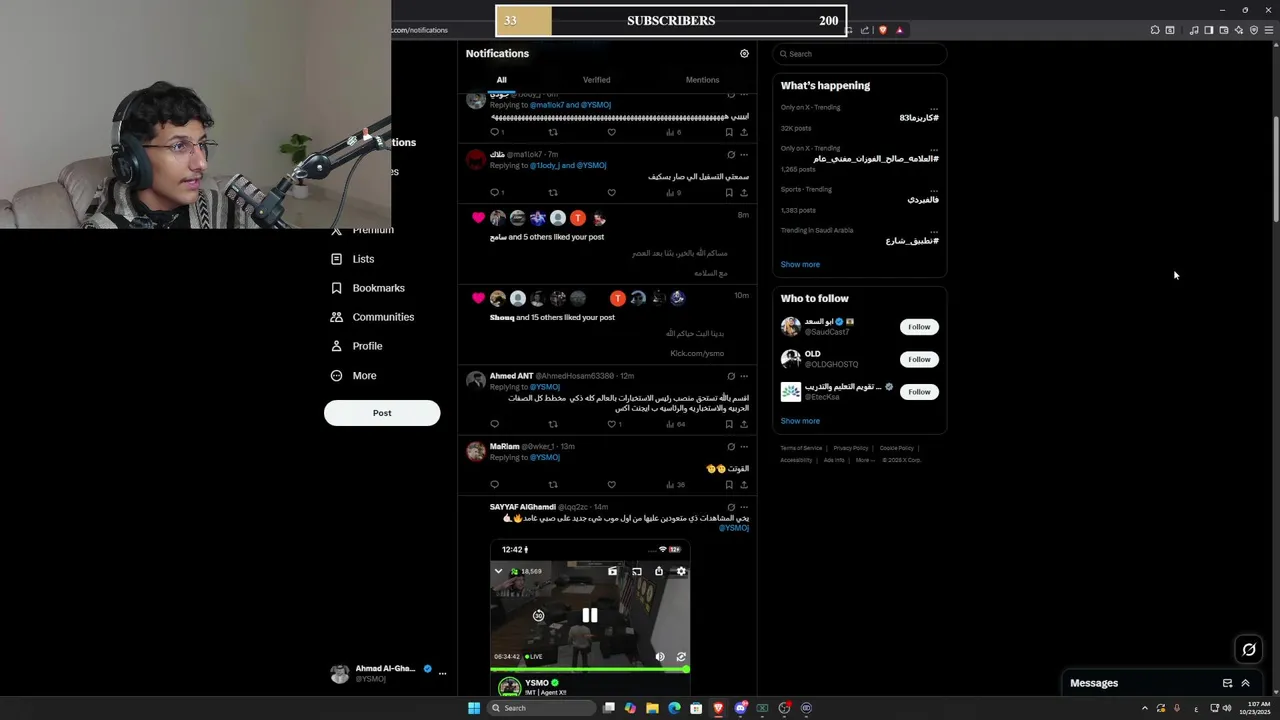Open the Kick.com/ysmo post text

click(x=697, y=354)
